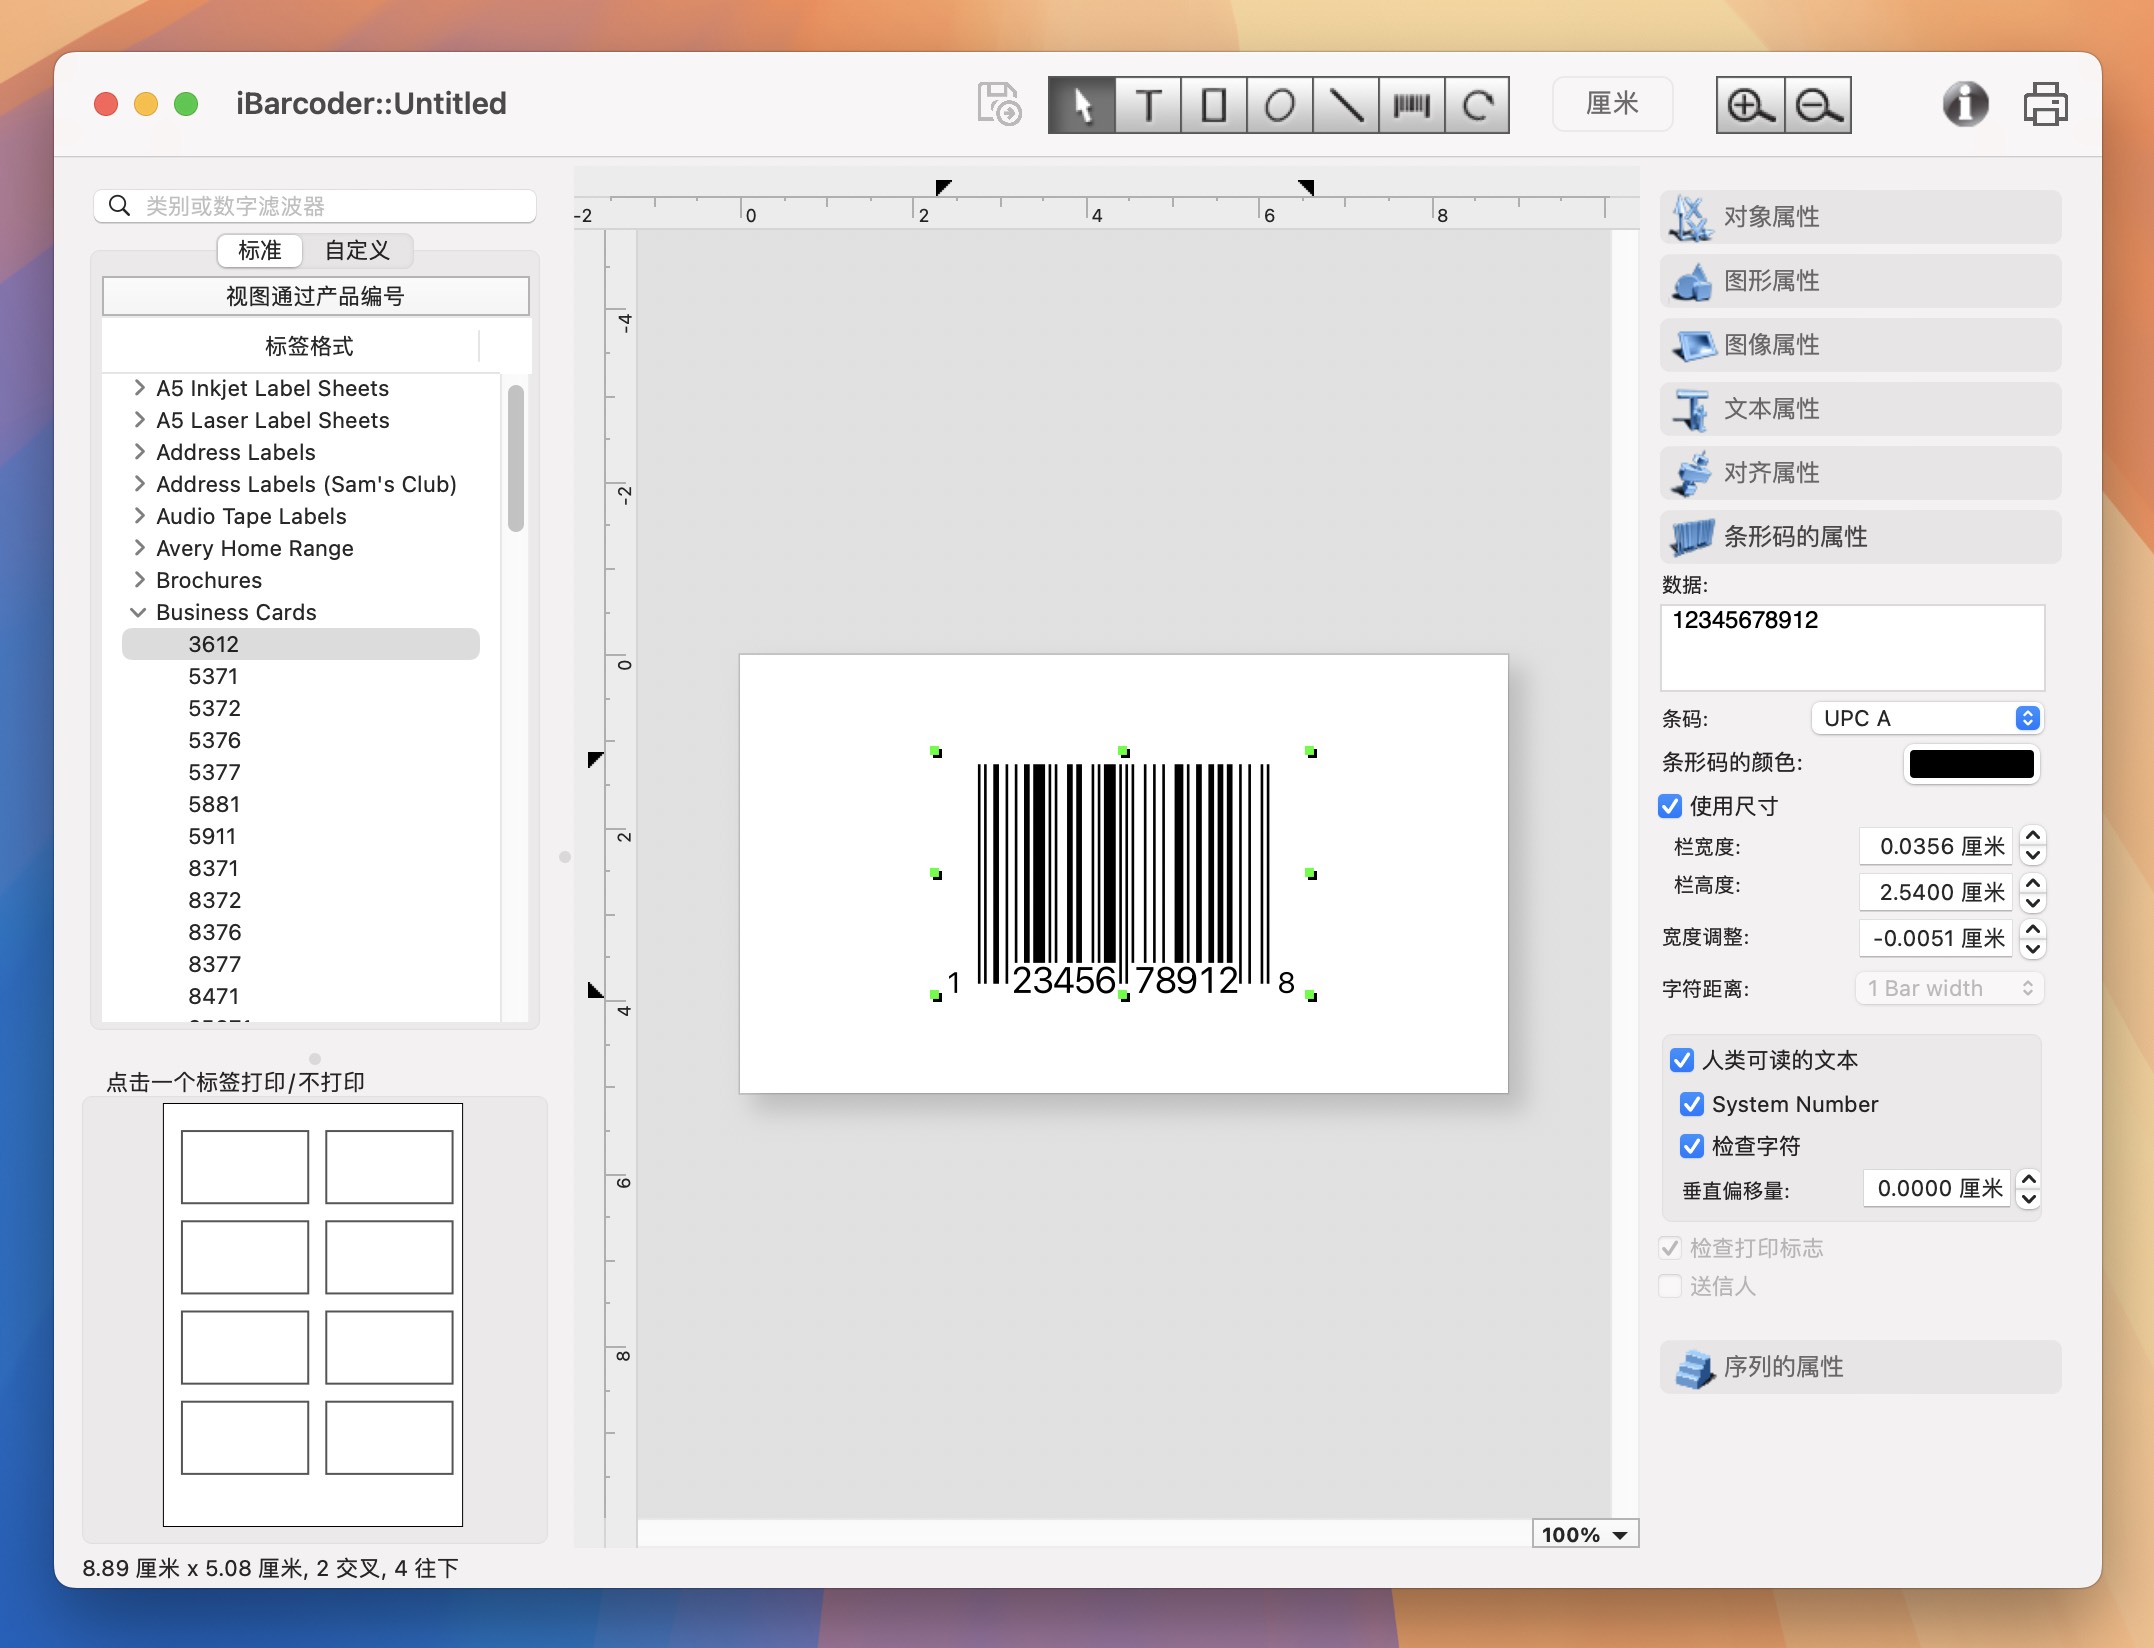Select the arrow selection tool
The width and height of the screenshot is (2154, 1648).
[1081, 104]
